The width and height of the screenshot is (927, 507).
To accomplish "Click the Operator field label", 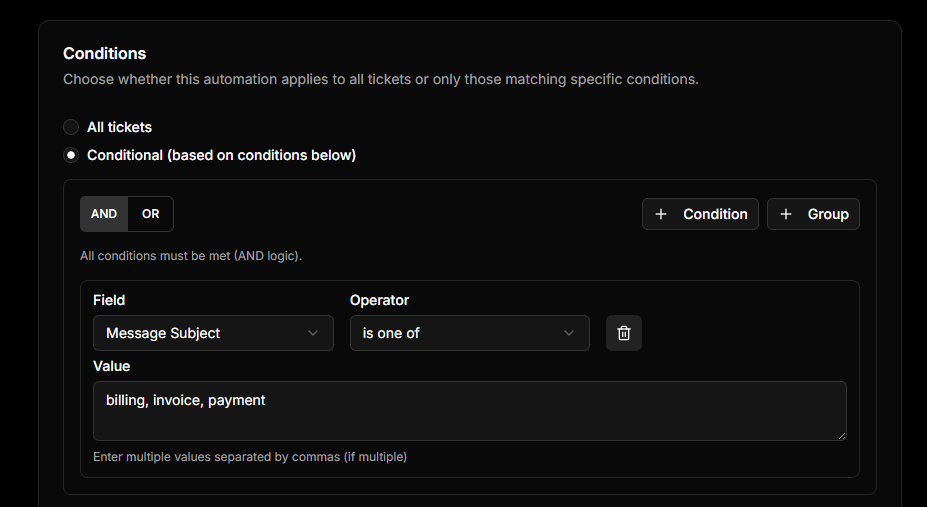I will [x=379, y=300].
